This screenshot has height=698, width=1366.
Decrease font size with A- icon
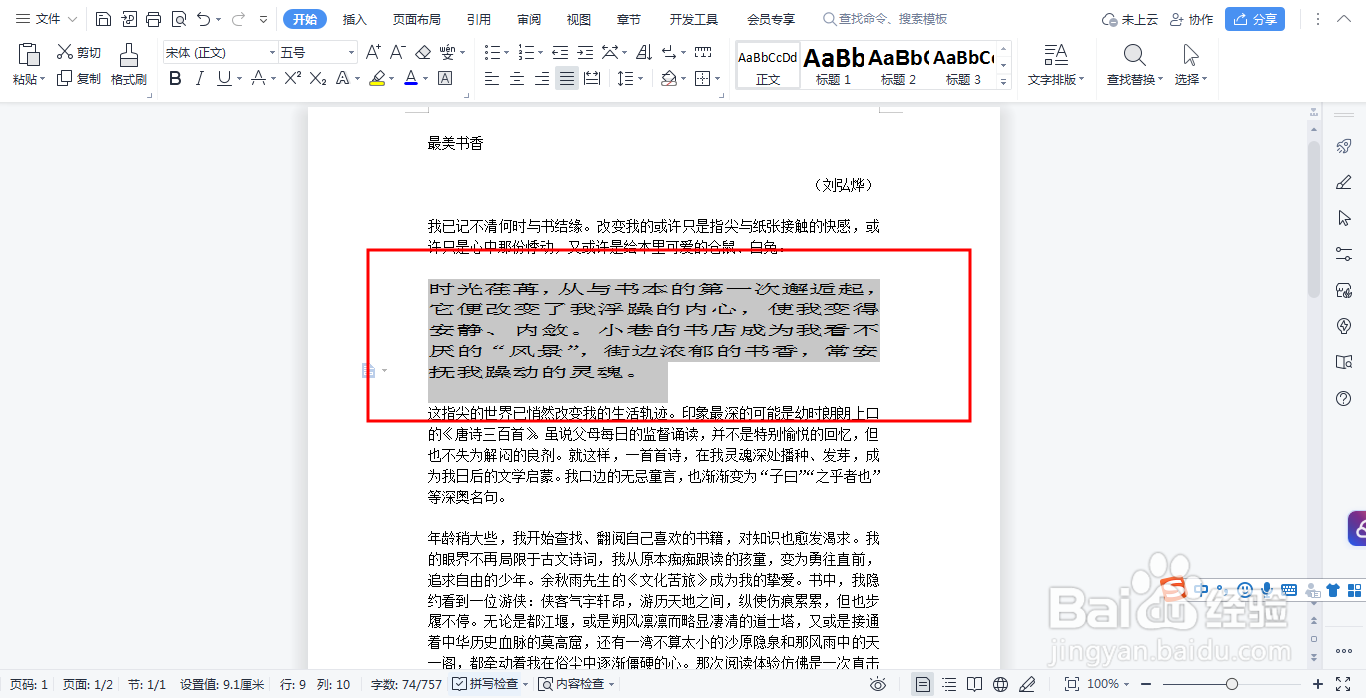click(x=397, y=52)
